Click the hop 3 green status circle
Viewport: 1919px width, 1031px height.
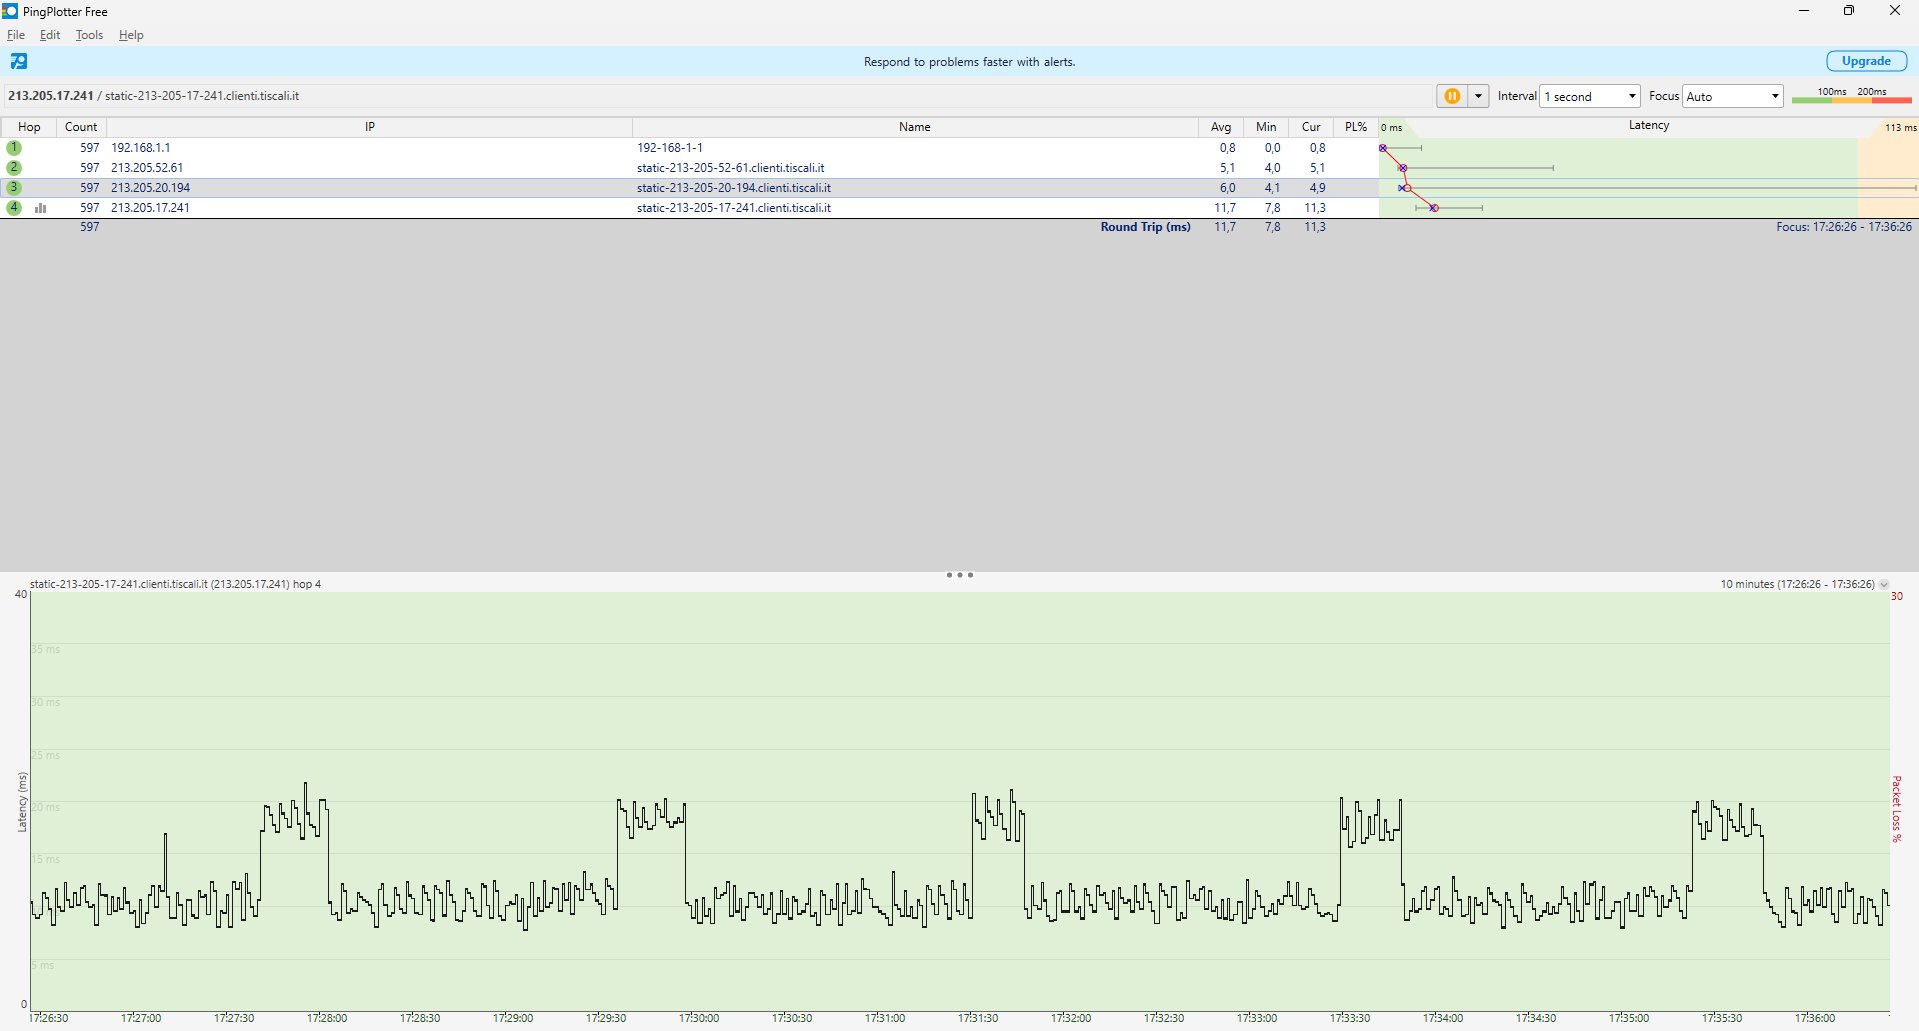click(14, 188)
